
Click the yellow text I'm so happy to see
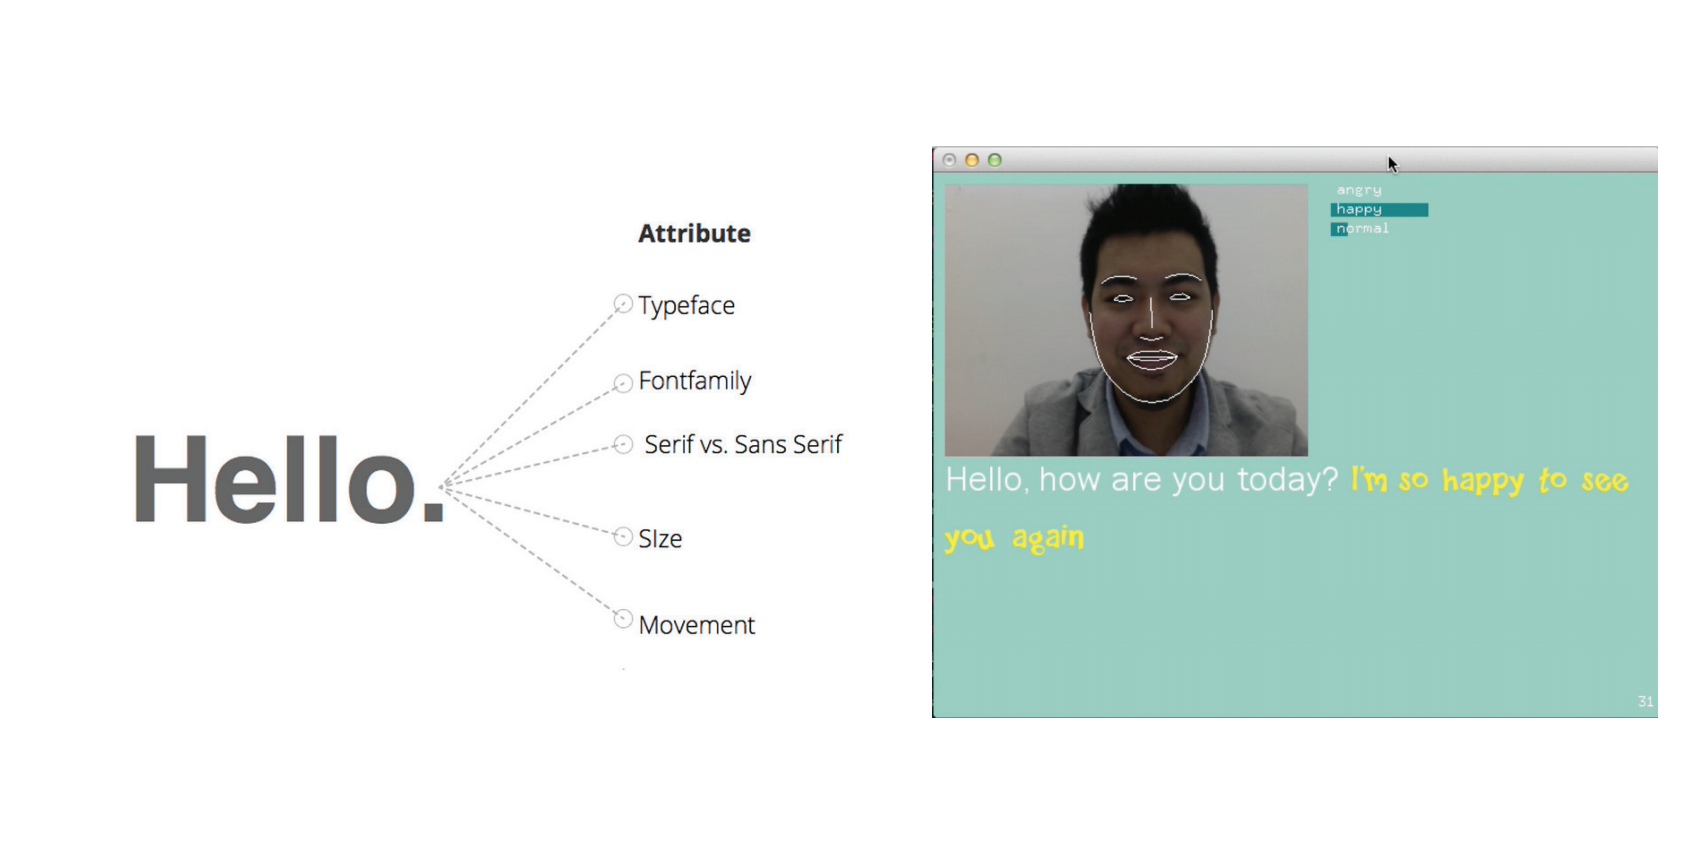point(1490,481)
